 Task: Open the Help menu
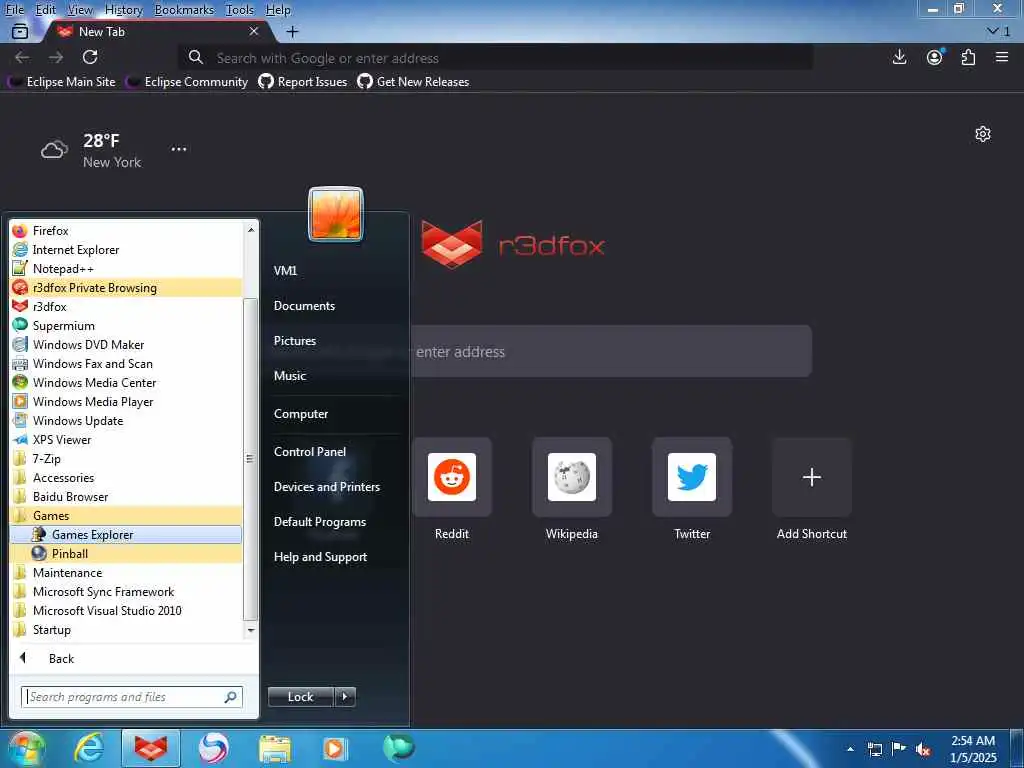click(278, 10)
